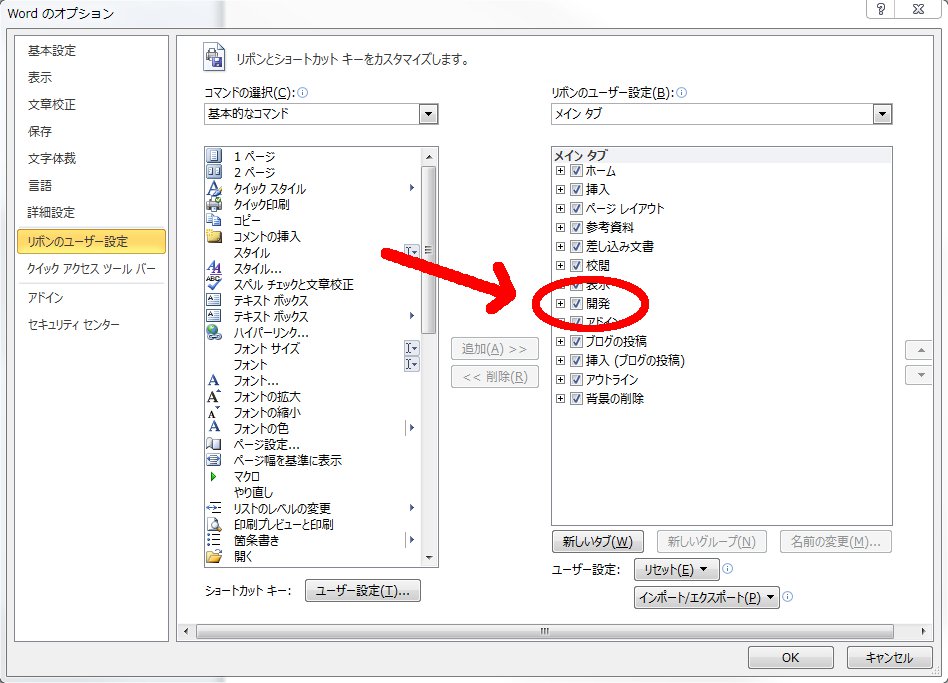Click the 新しいタブ button

[x=596, y=542]
